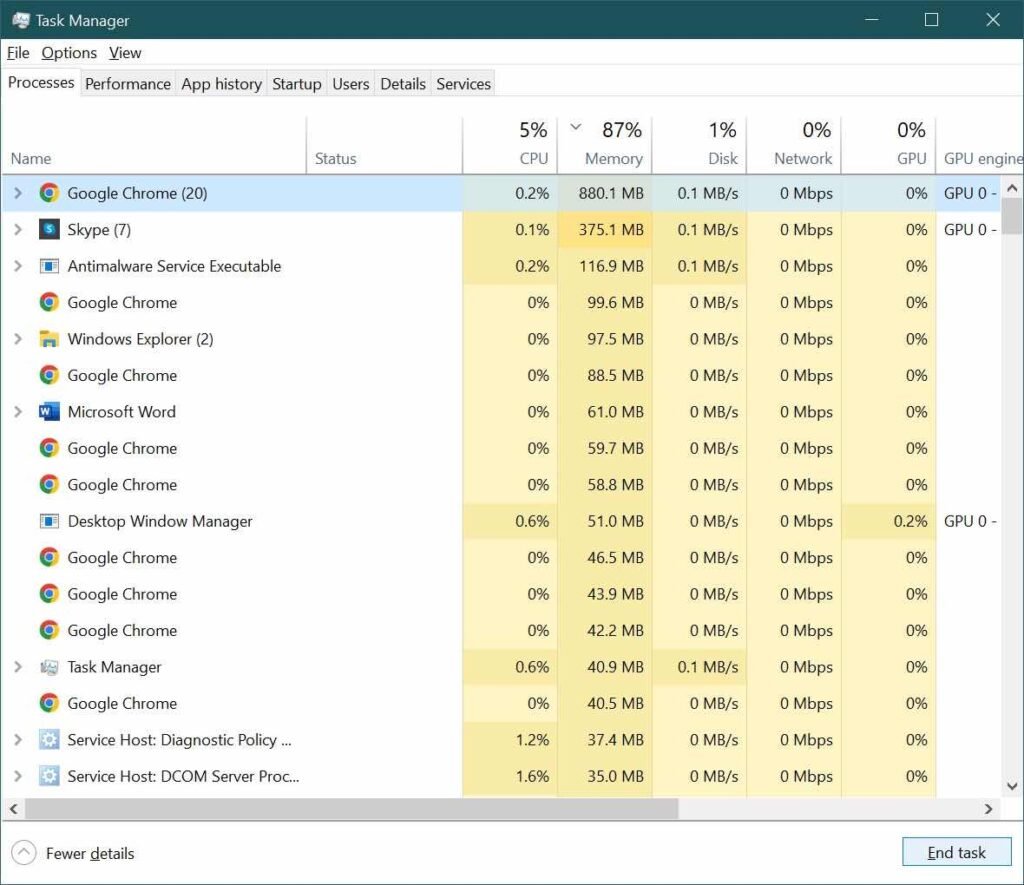Switch to the Details tab
Viewport: 1024px width, 885px height.
pos(403,84)
